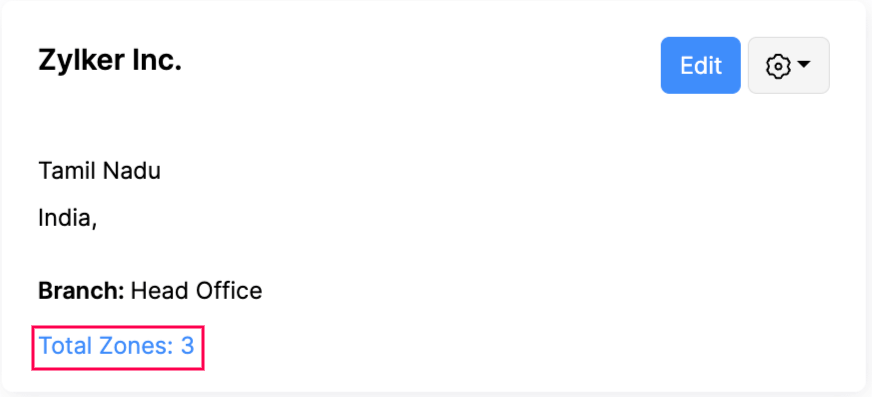The image size is (872, 397).
Task: Open the Total Zones: 3 link
Action: click(x=116, y=346)
